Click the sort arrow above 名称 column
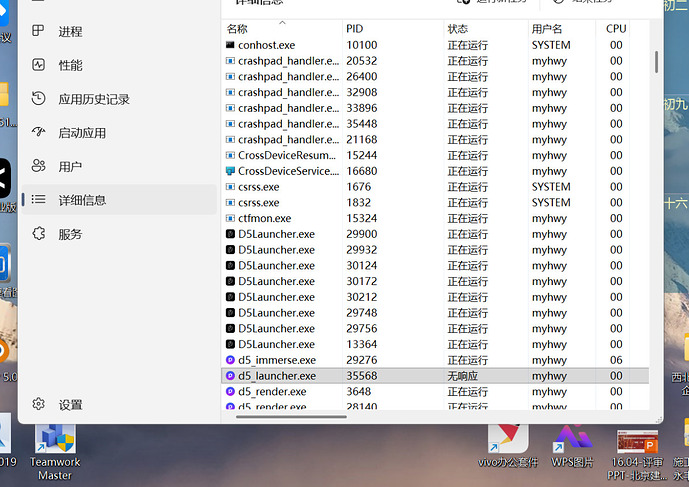The image size is (689, 487). tap(283, 22)
